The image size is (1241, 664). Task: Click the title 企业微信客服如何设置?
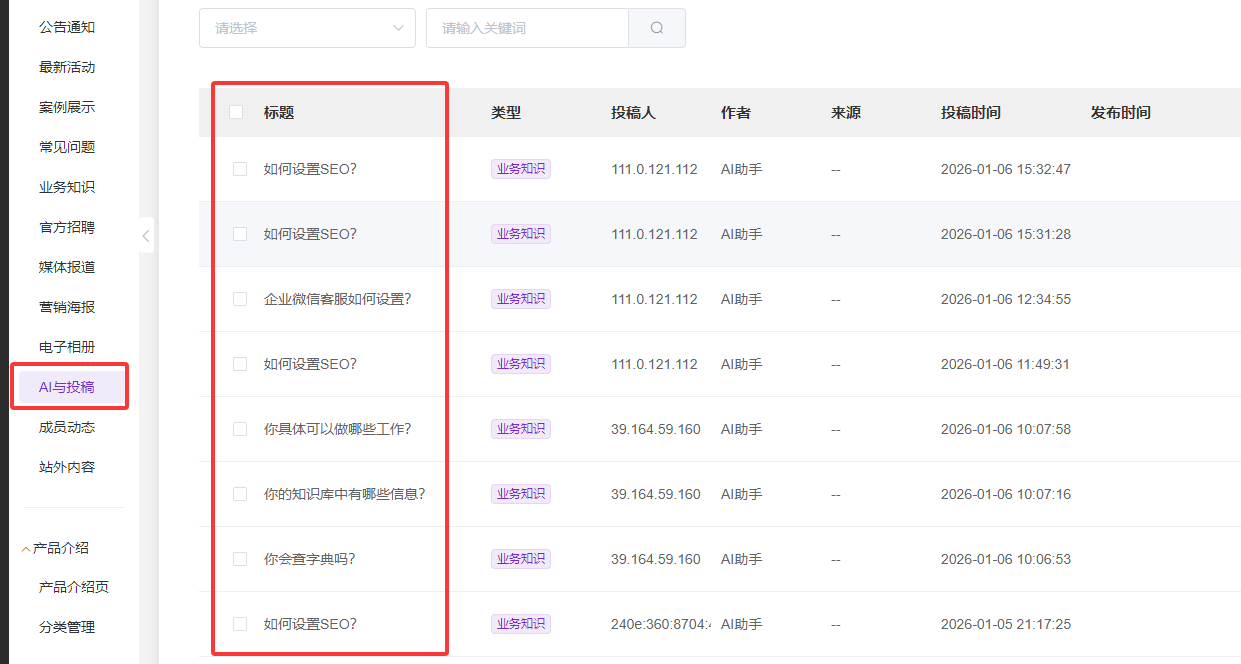[x=337, y=299]
